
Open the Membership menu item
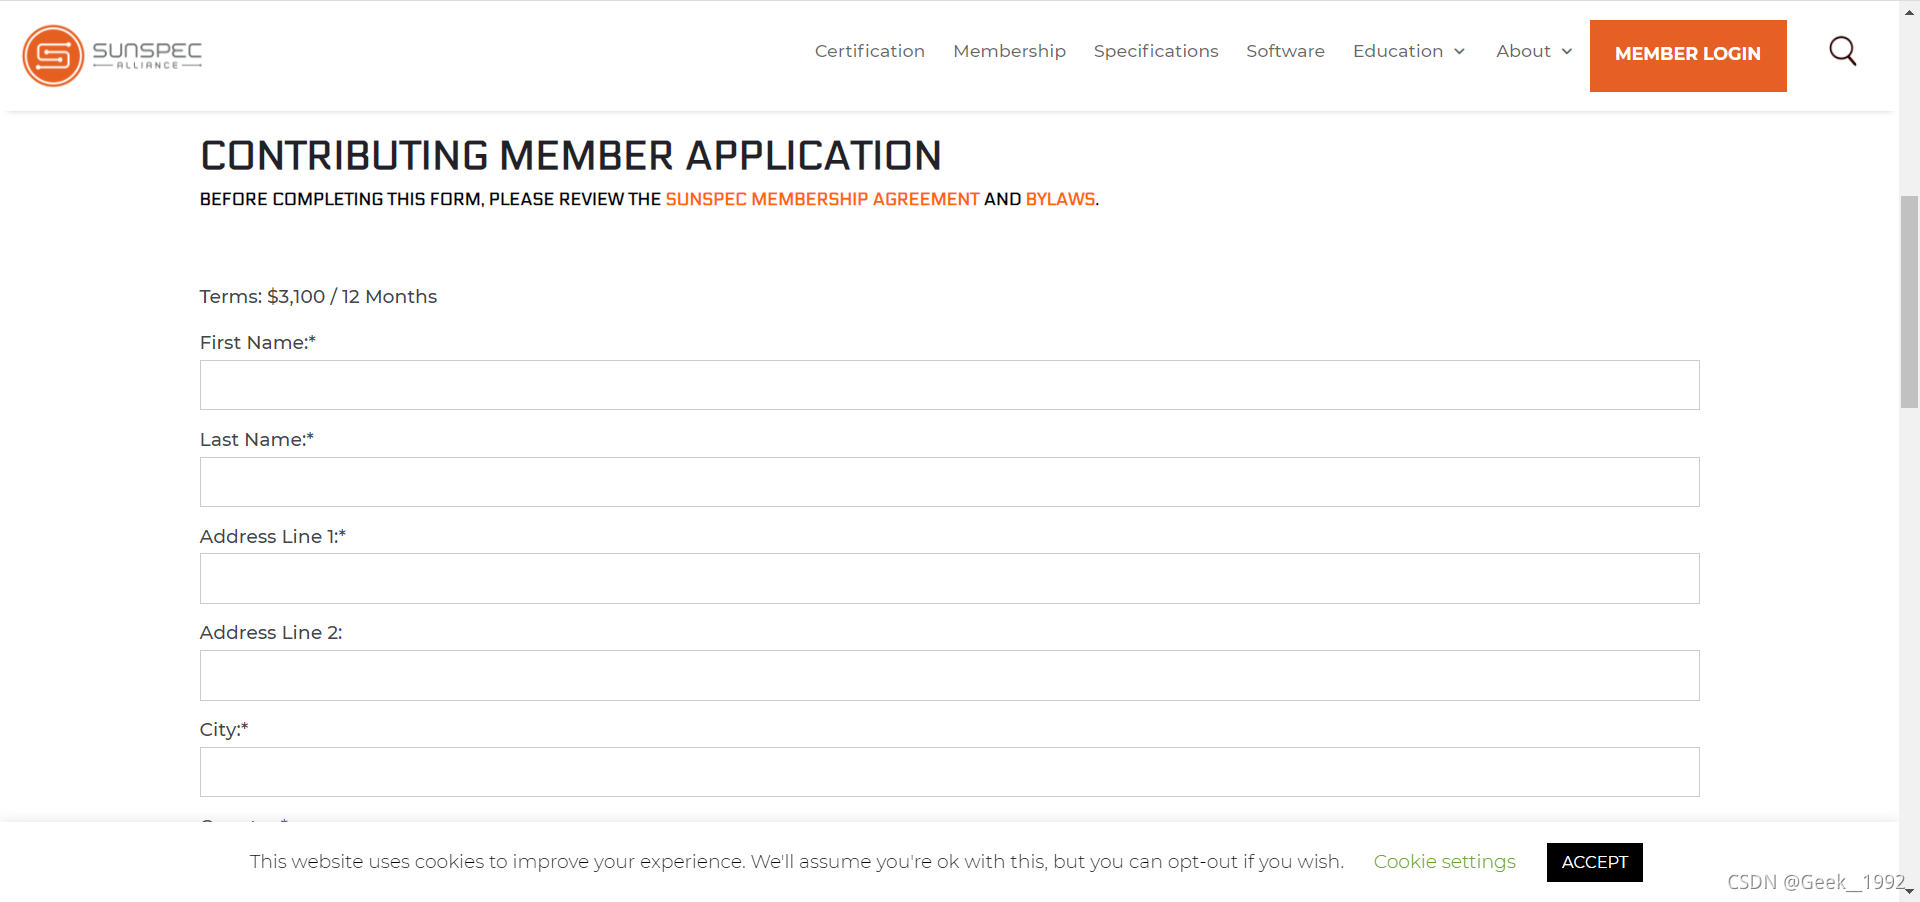point(1009,51)
